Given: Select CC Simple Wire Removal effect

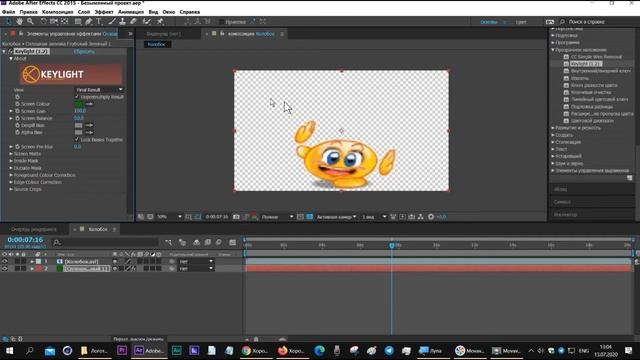Looking at the screenshot, I should click(596, 57).
